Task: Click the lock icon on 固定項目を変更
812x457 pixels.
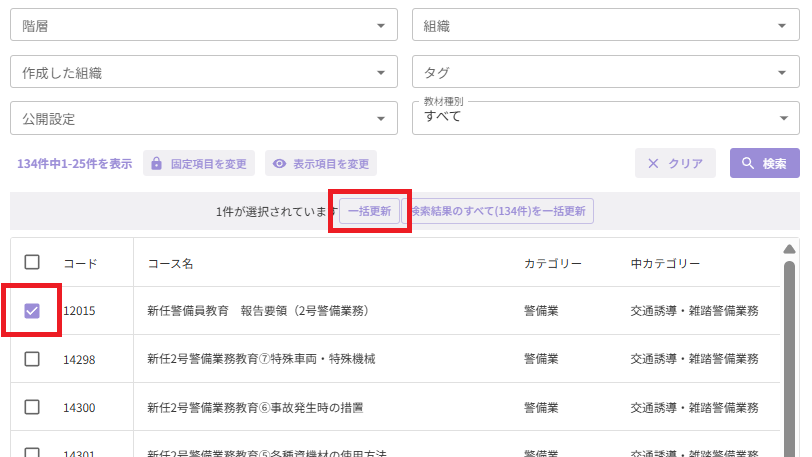Action: tap(156, 164)
